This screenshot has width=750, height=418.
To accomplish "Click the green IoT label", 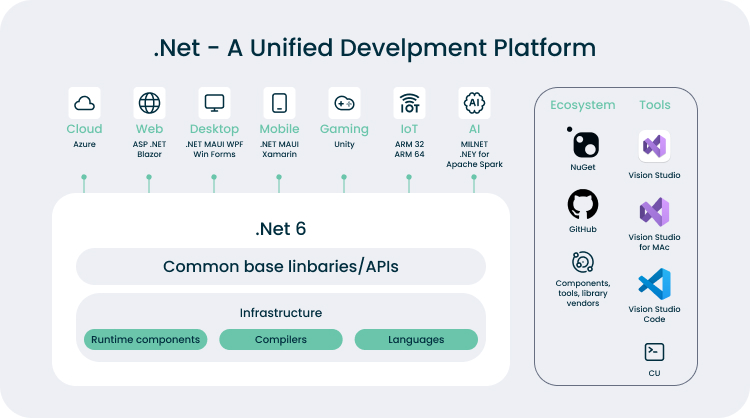I will tap(409, 129).
